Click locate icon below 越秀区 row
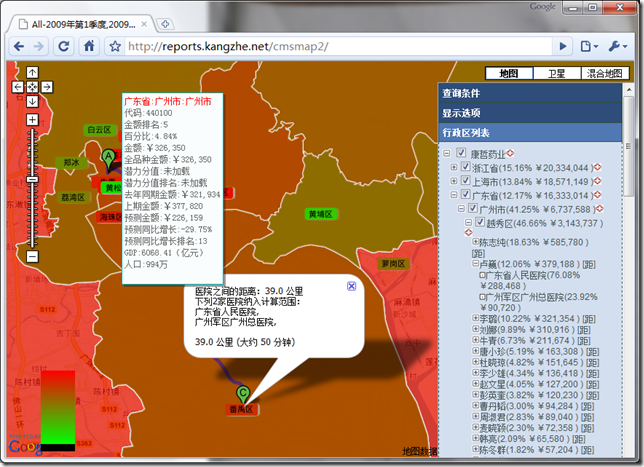The height and width of the screenshot is (467, 644). point(469,232)
